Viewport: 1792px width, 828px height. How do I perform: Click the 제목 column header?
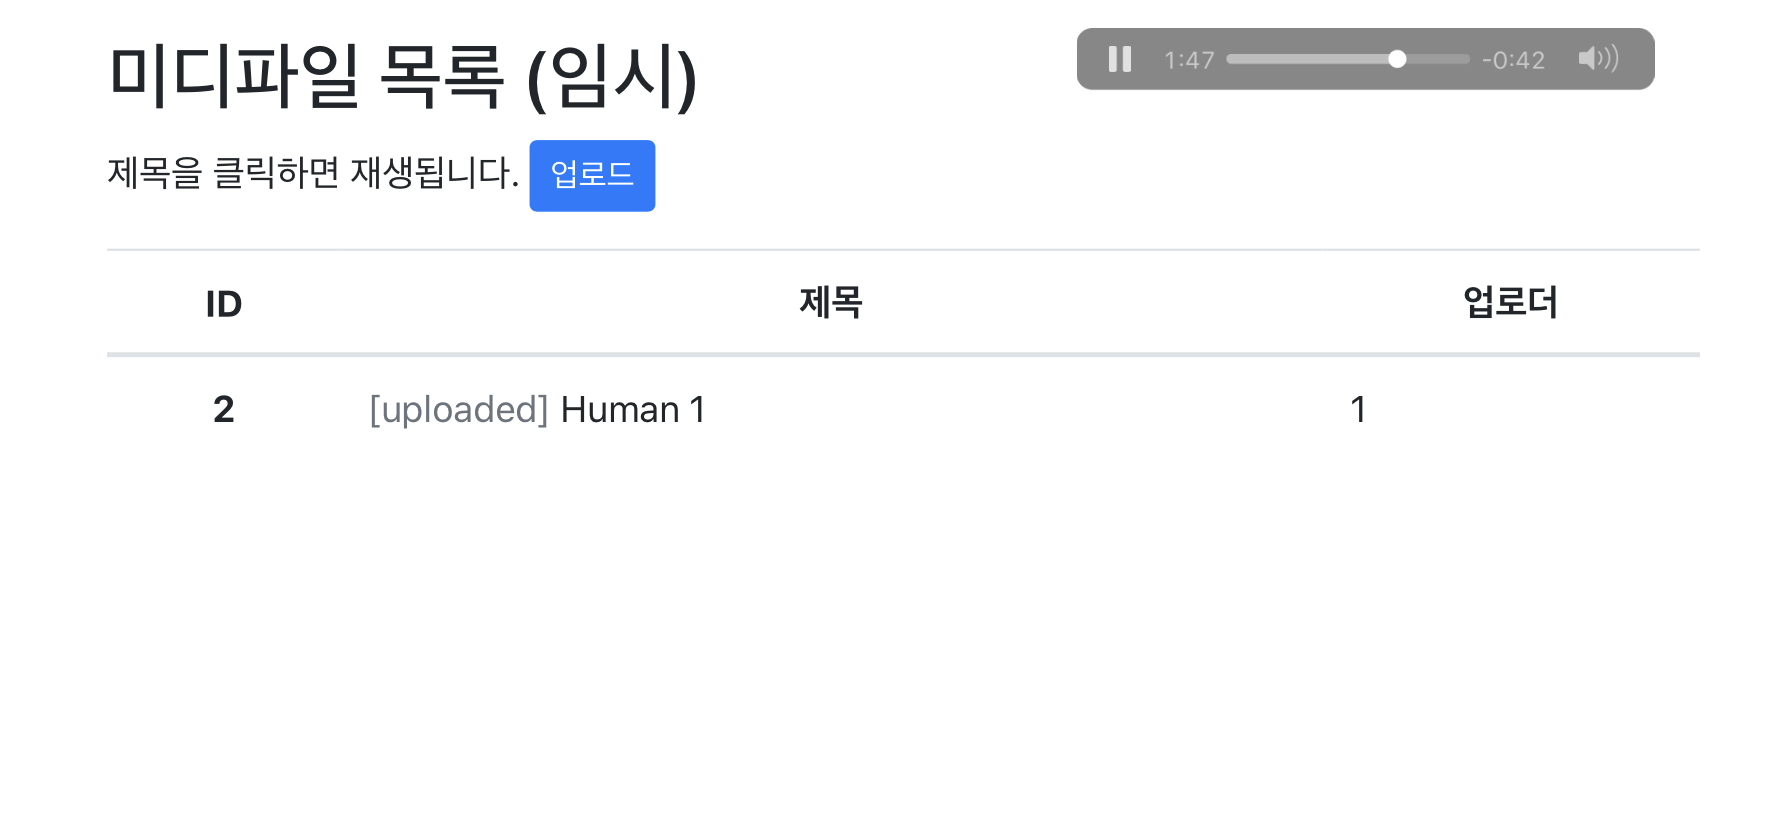click(830, 302)
